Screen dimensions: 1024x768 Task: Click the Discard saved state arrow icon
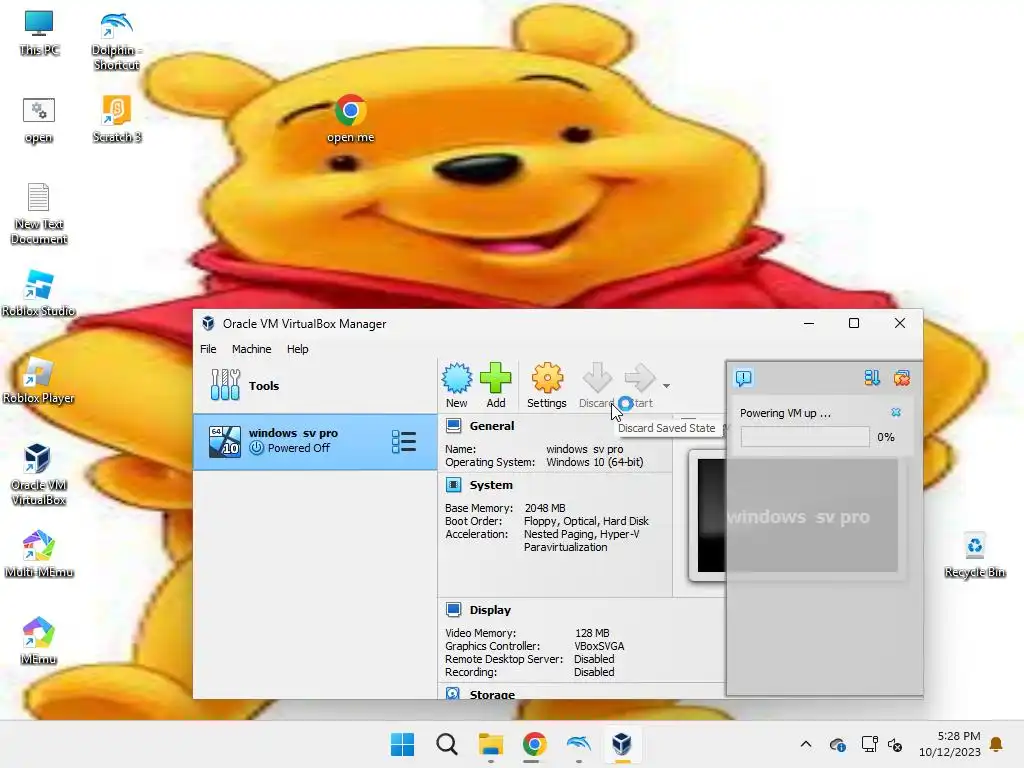coord(597,378)
